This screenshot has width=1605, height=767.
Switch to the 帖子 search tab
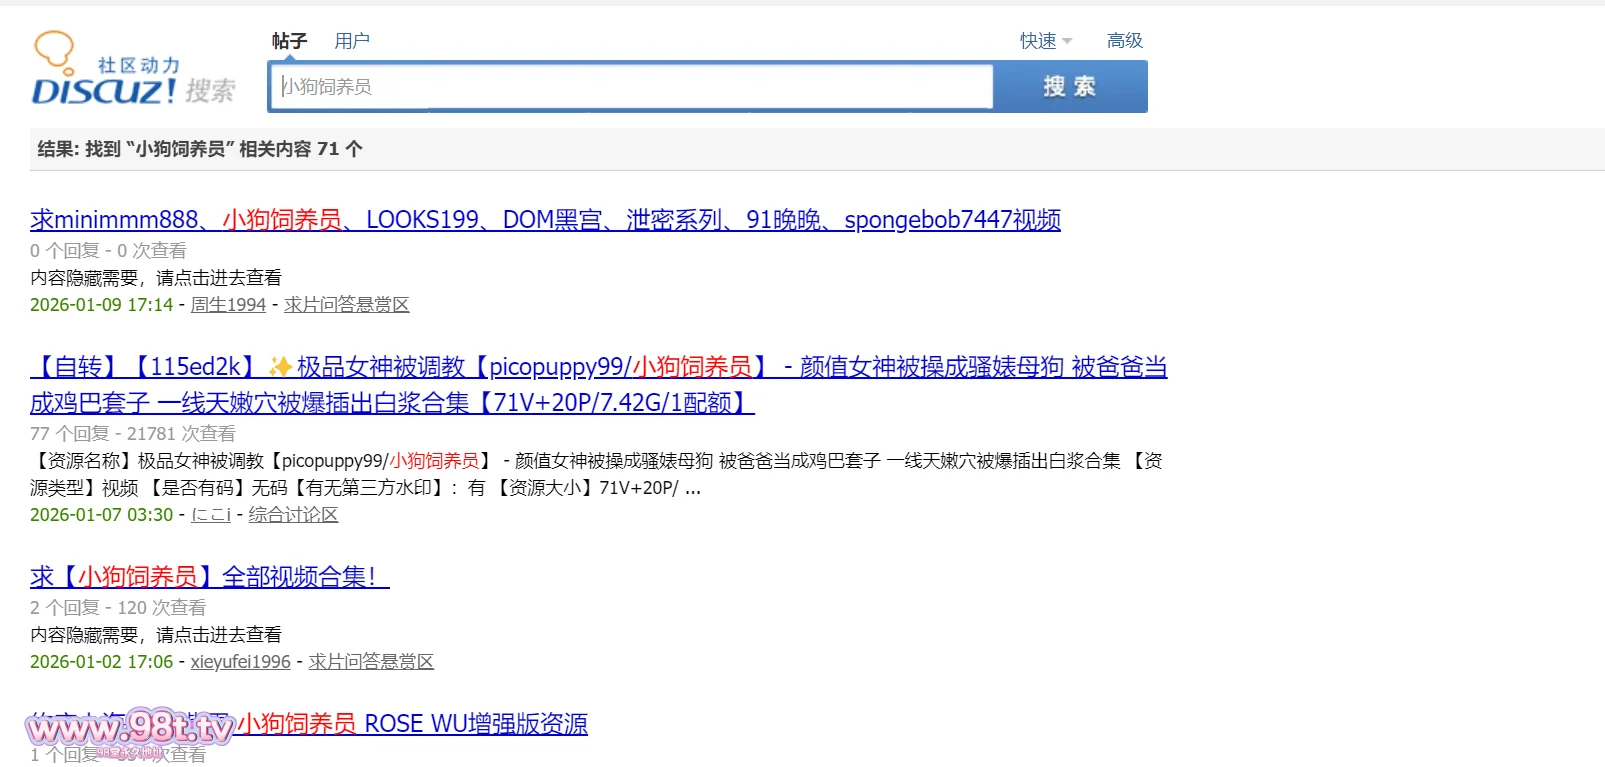point(289,41)
